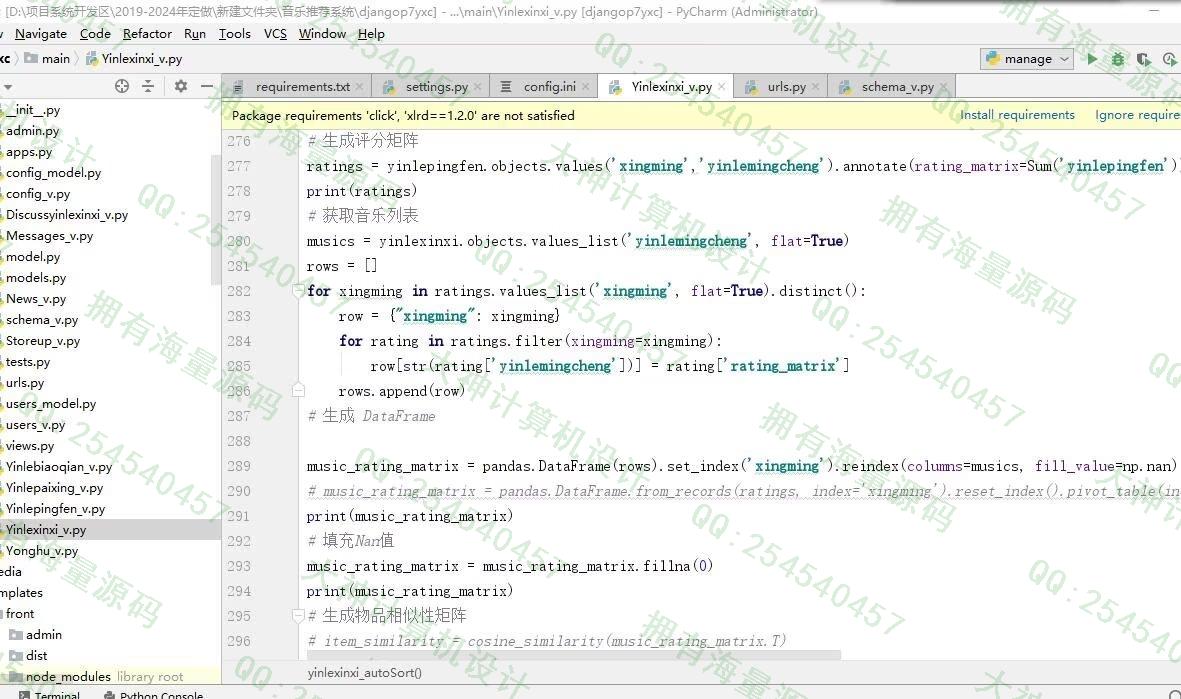This screenshot has height=699, width=1181.
Task: Close the config.ini tab
Action: pyautogui.click(x=585, y=87)
